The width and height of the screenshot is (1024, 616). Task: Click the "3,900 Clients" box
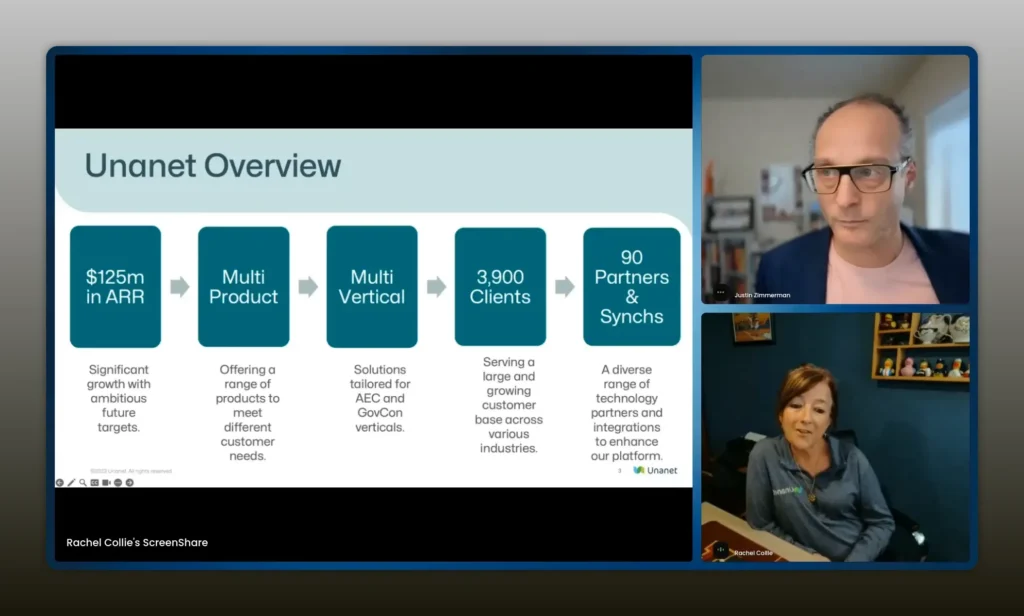500,287
